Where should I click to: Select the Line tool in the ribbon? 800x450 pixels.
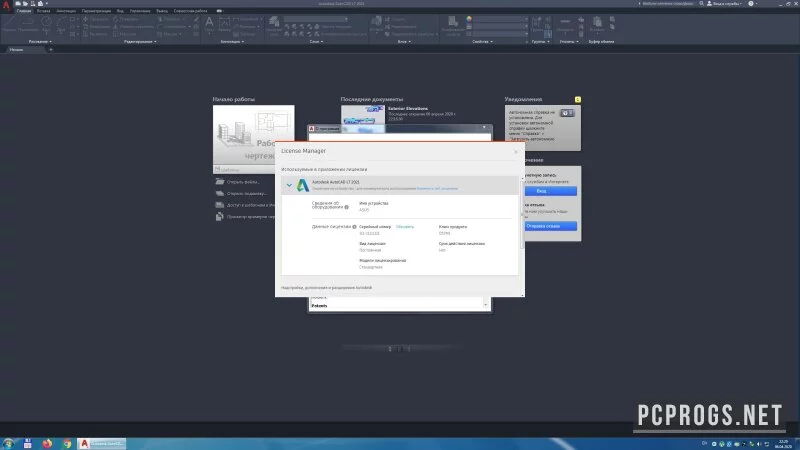pyautogui.click(x=9, y=24)
